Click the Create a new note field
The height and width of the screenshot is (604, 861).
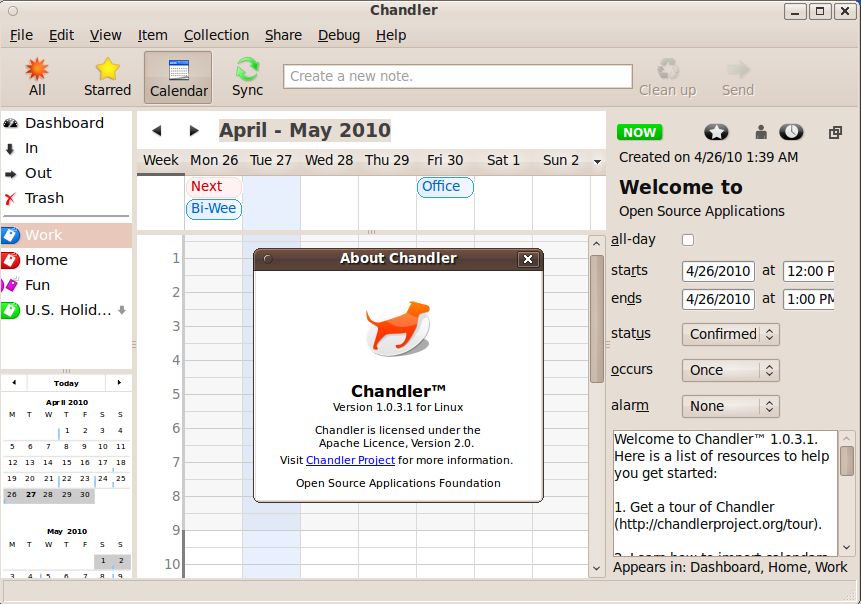[x=458, y=76]
